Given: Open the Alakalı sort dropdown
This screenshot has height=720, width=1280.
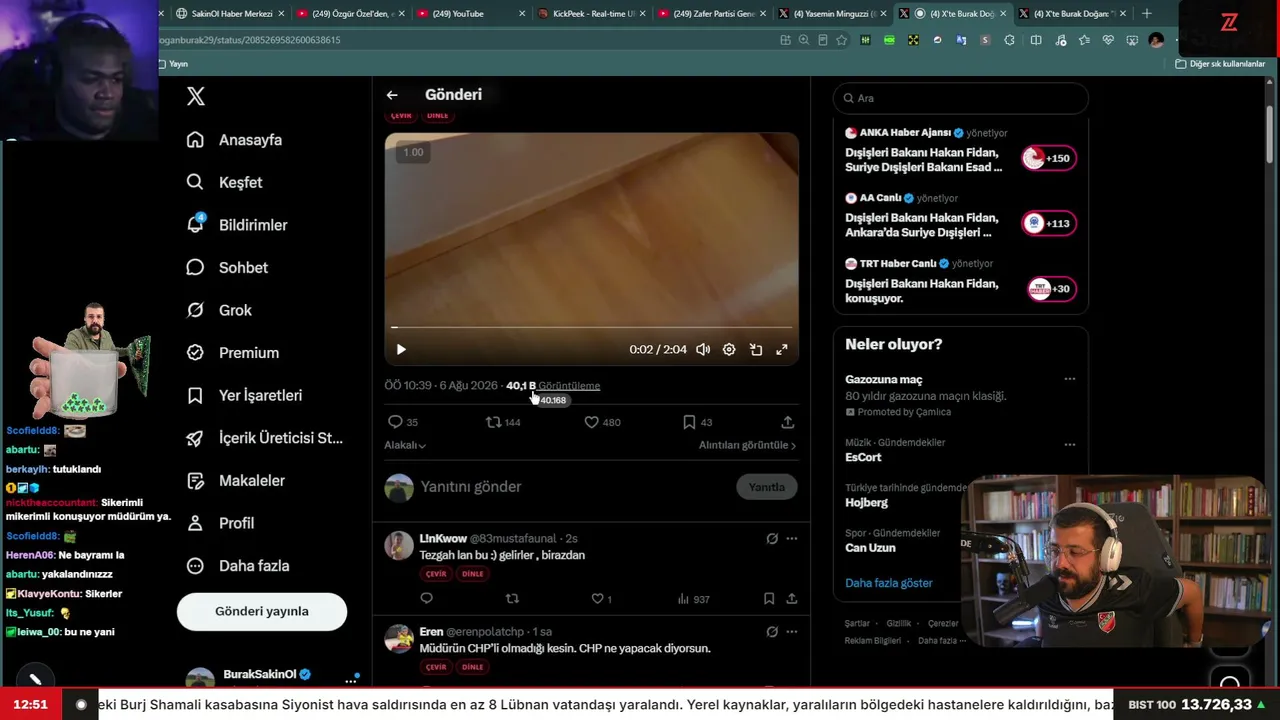Looking at the screenshot, I should (405, 445).
